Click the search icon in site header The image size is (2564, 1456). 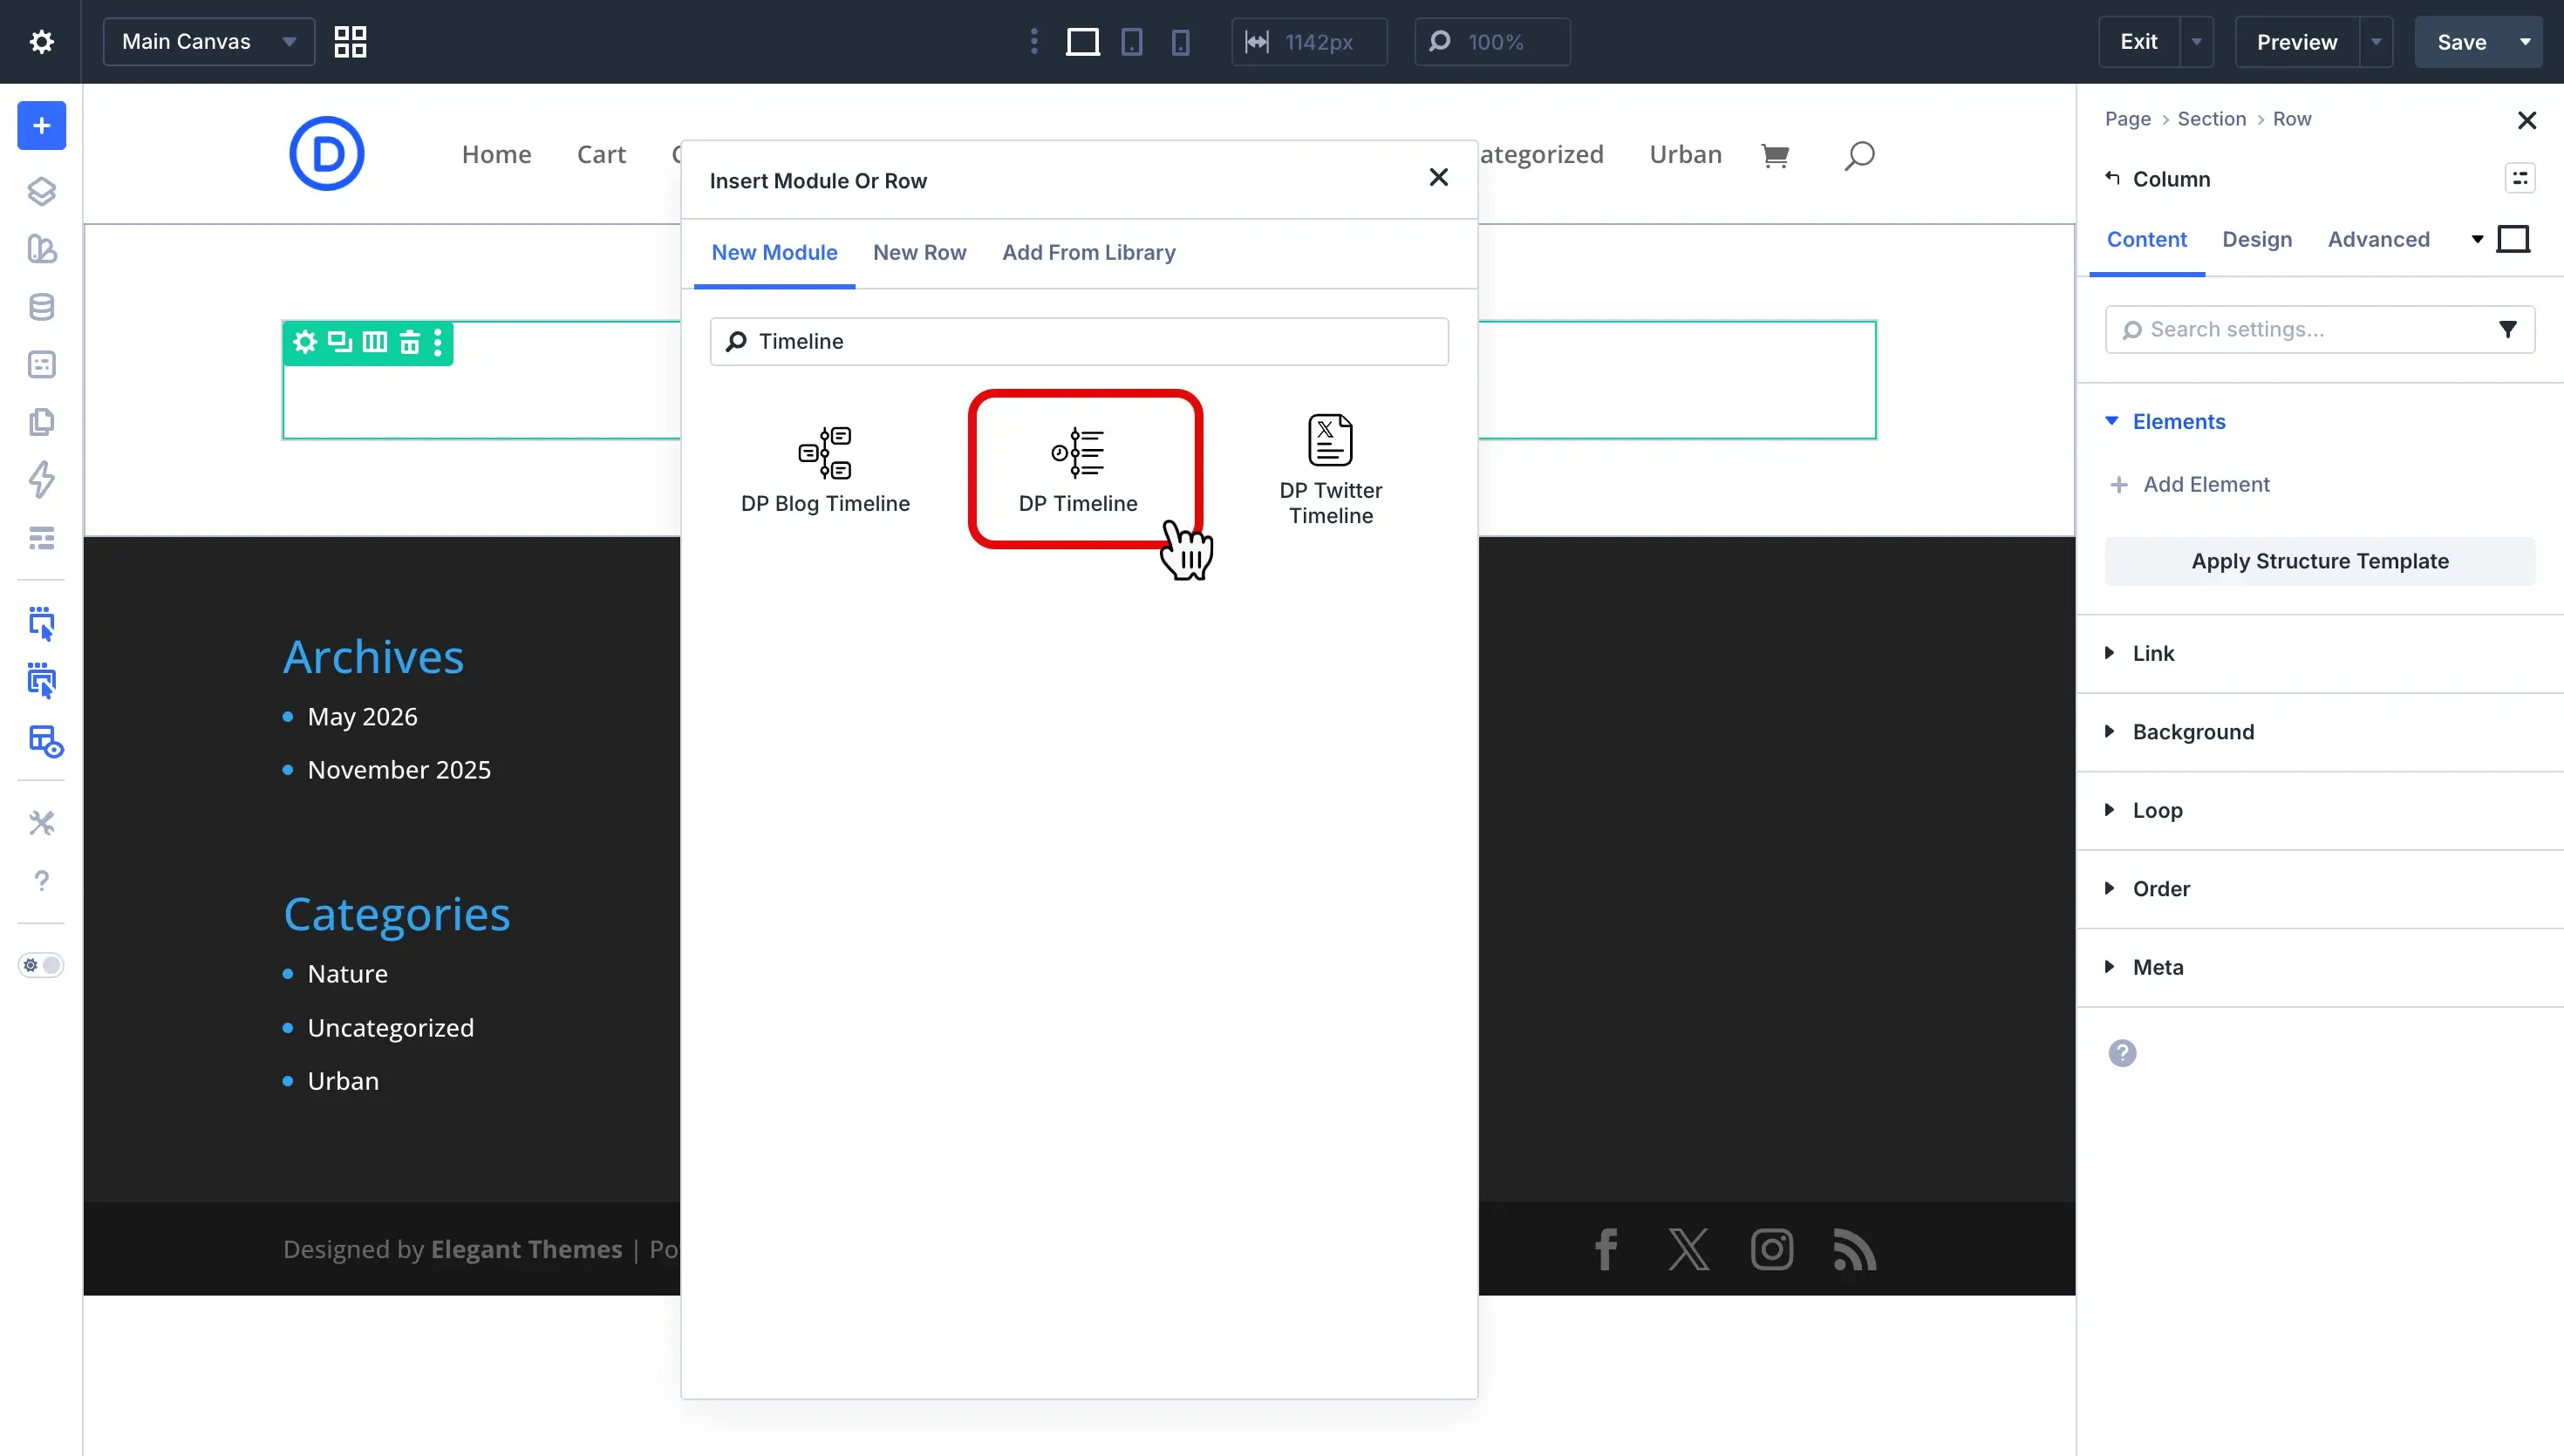click(1859, 155)
